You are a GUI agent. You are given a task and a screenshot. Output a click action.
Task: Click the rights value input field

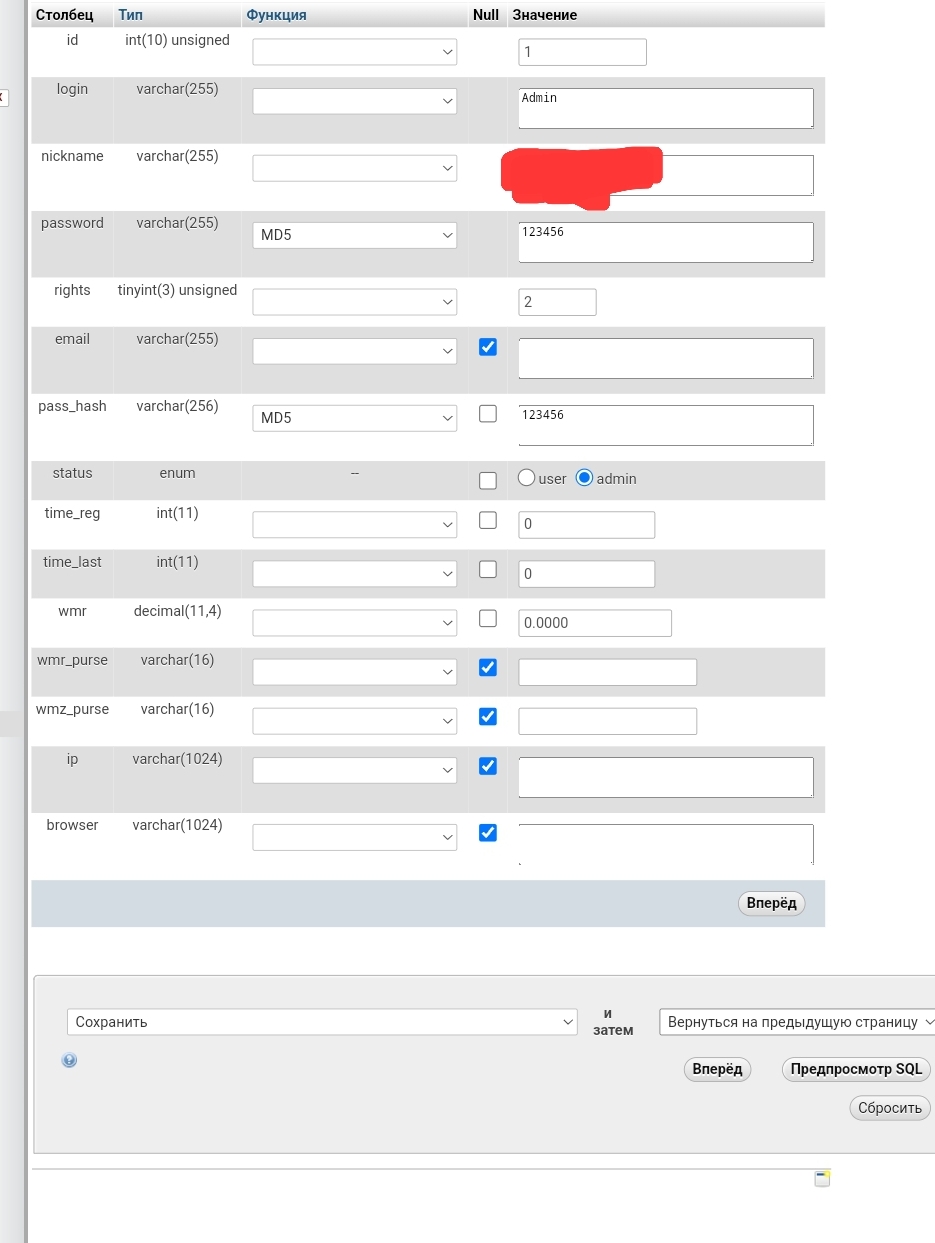pos(557,302)
